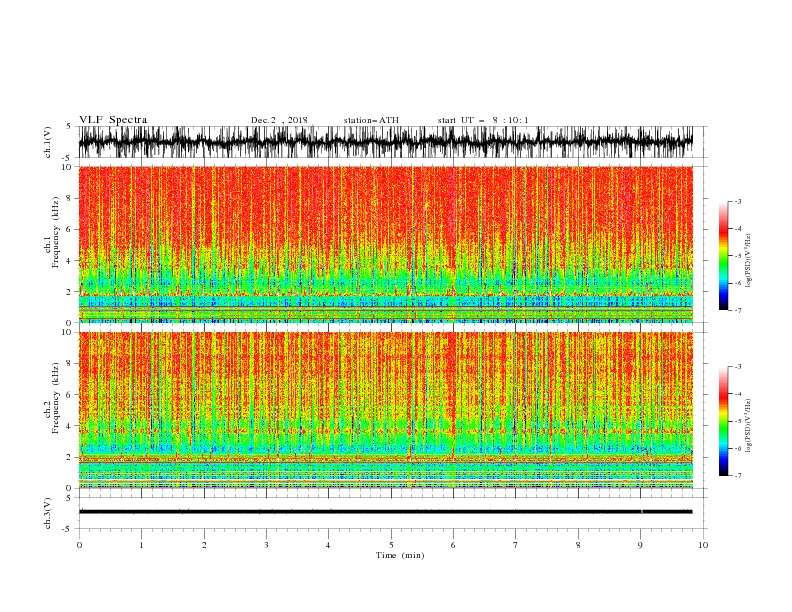Image resolution: width=792 pixels, height=612 pixels.
Task: Click the 'VLF Spectra' title text
Action: click(x=113, y=120)
